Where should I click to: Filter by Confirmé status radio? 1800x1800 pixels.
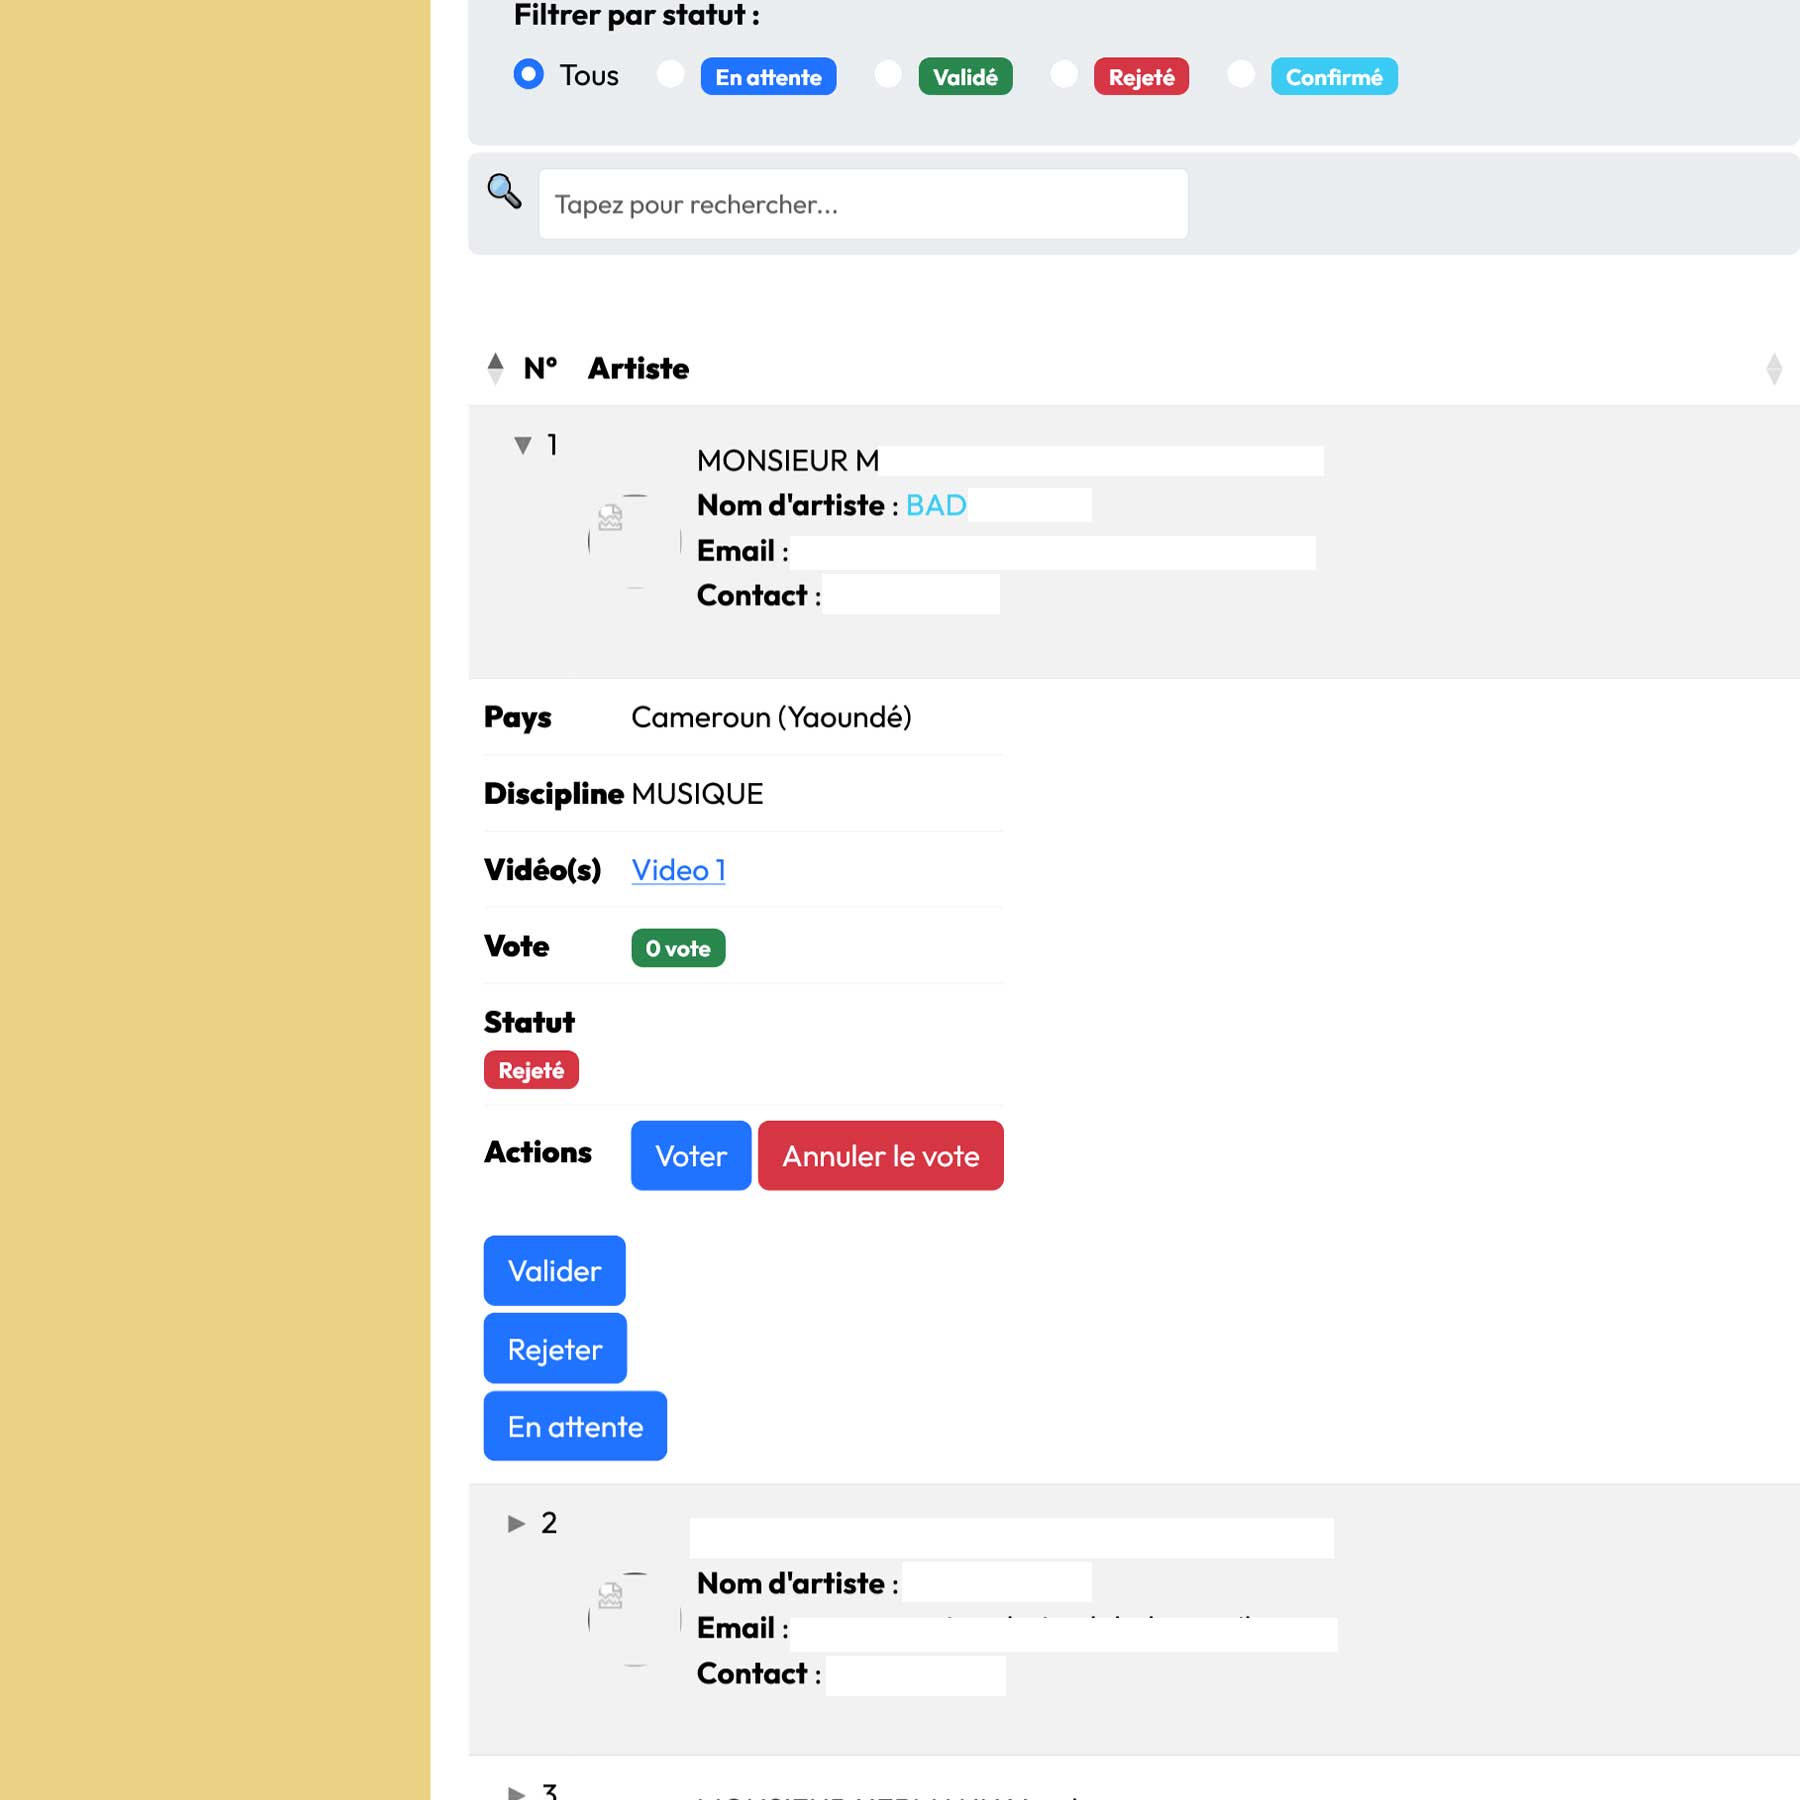point(1241,75)
